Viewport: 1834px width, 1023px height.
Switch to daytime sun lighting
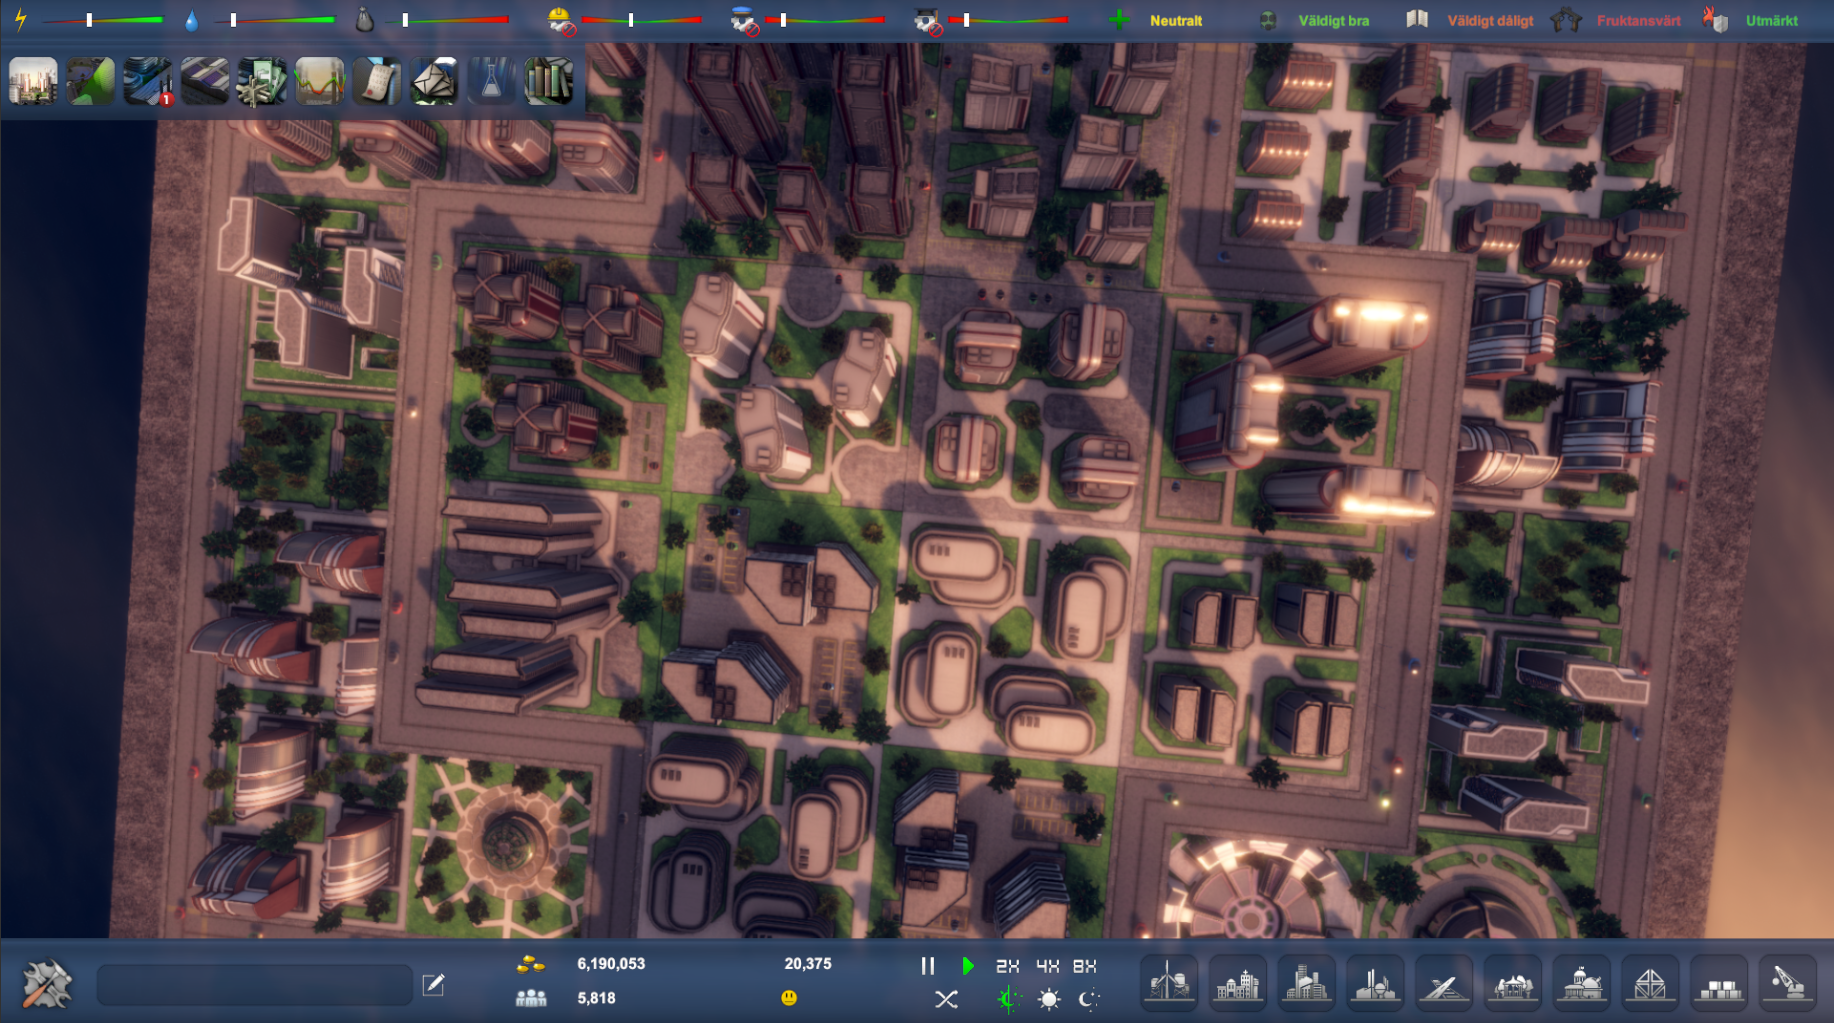pyautogui.click(x=1049, y=999)
